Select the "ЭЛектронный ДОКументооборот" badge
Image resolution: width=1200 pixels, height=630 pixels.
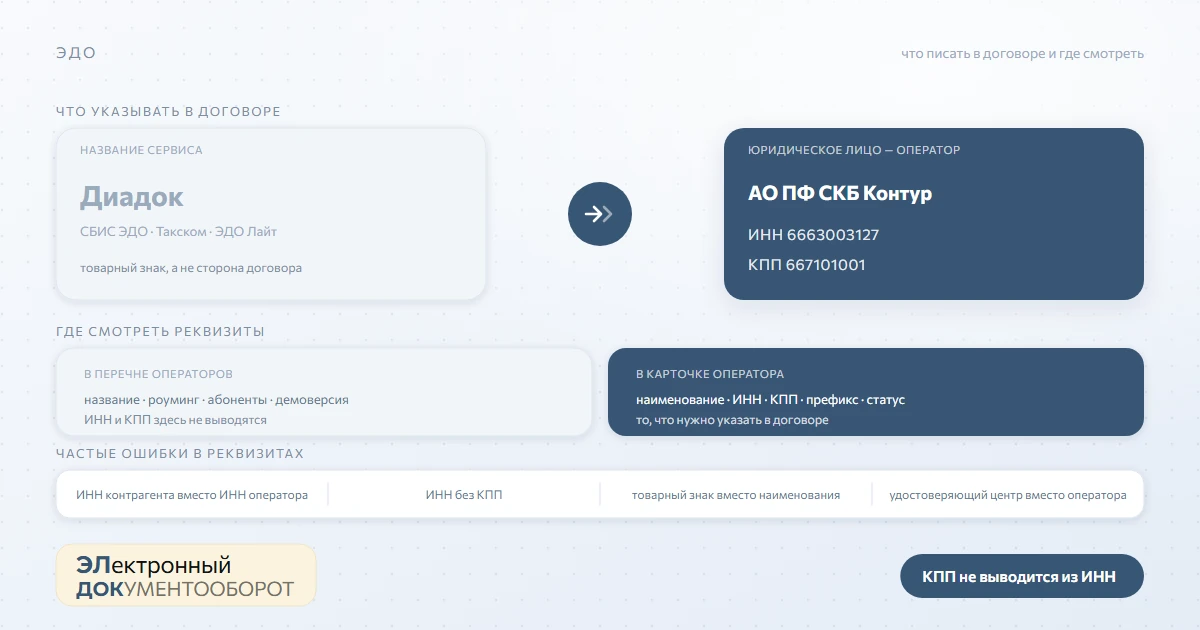coord(186,575)
